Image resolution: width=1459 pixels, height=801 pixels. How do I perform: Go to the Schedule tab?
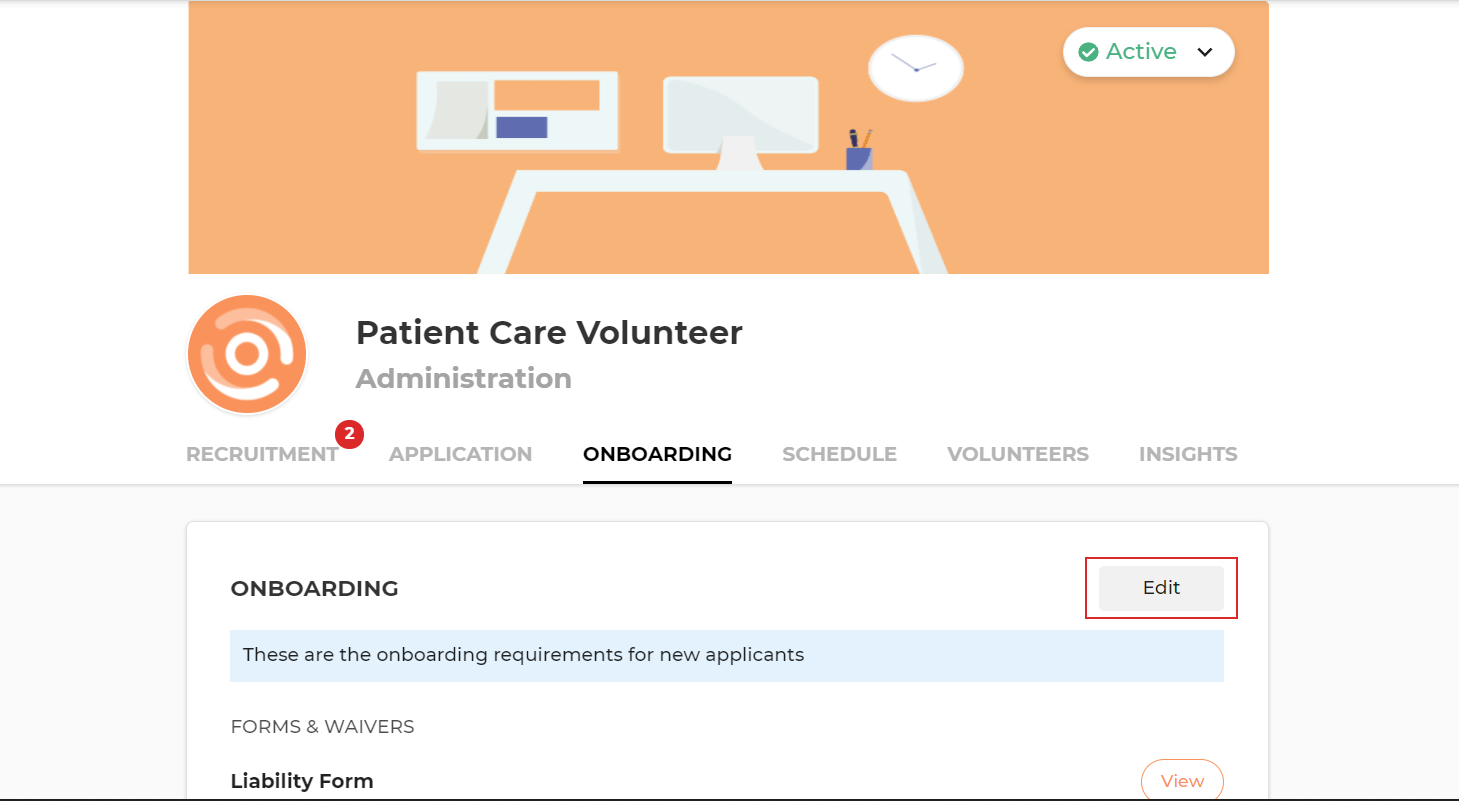[x=839, y=454]
